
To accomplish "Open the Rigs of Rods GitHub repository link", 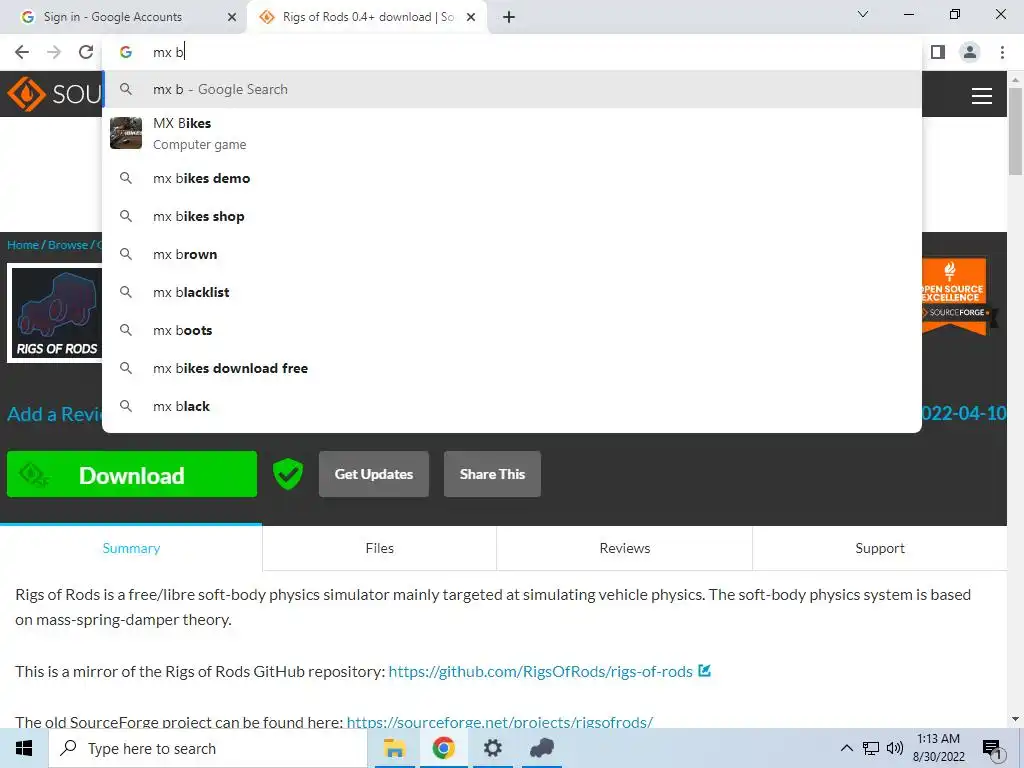I will tap(541, 671).
